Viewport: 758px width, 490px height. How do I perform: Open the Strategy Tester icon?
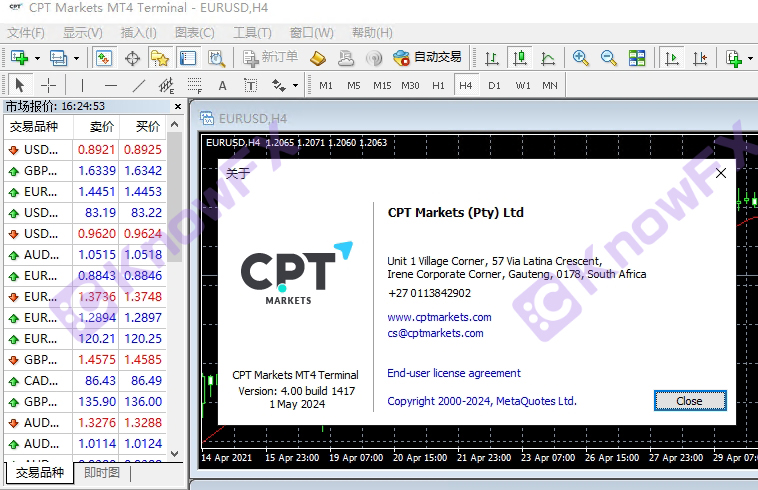click(x=216, y=58)
